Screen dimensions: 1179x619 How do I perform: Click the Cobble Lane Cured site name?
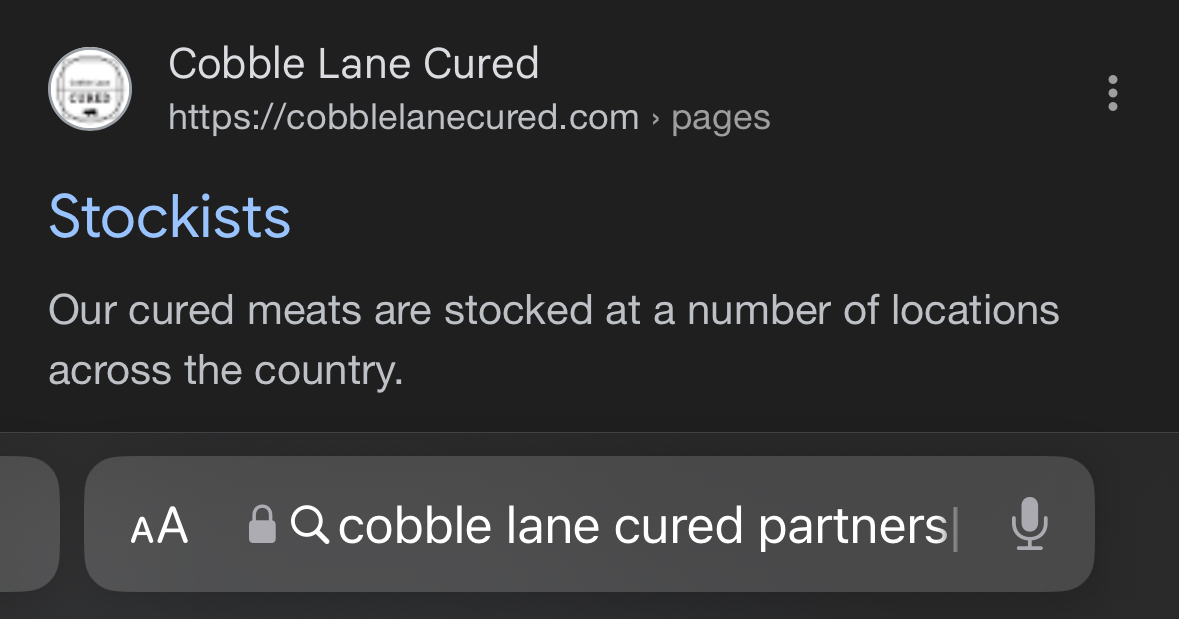pos(354,65)
